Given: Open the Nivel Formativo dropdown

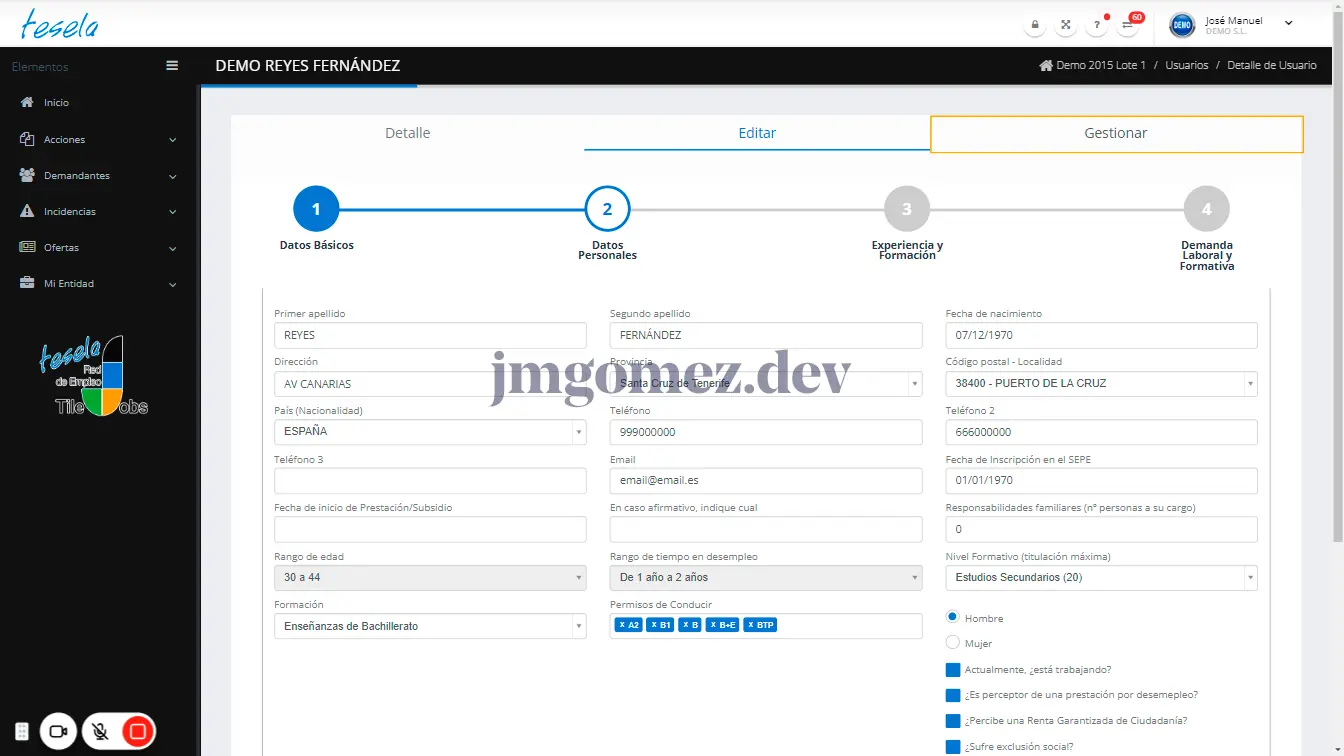Looking at the screenshot, I should pos(1100,578).
